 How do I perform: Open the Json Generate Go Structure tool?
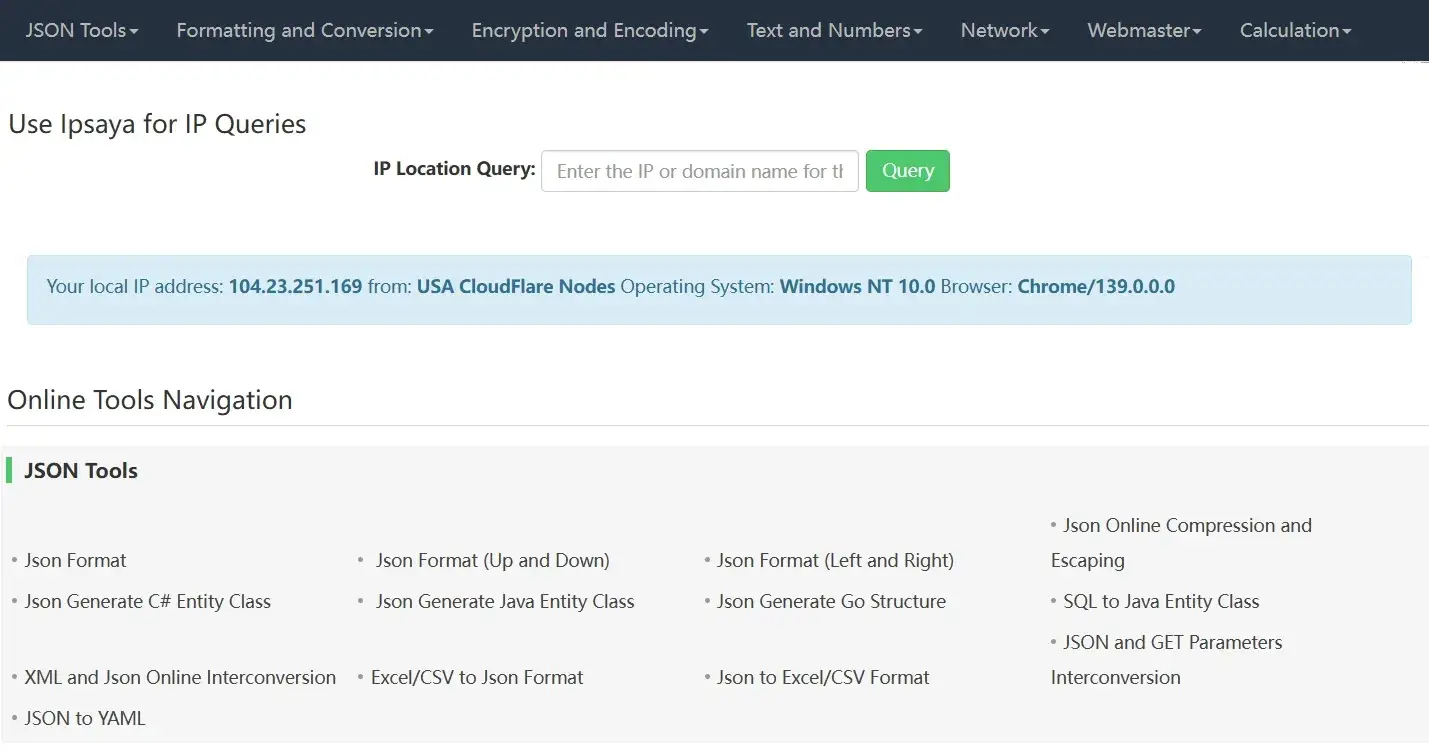[x=831, y=601]
